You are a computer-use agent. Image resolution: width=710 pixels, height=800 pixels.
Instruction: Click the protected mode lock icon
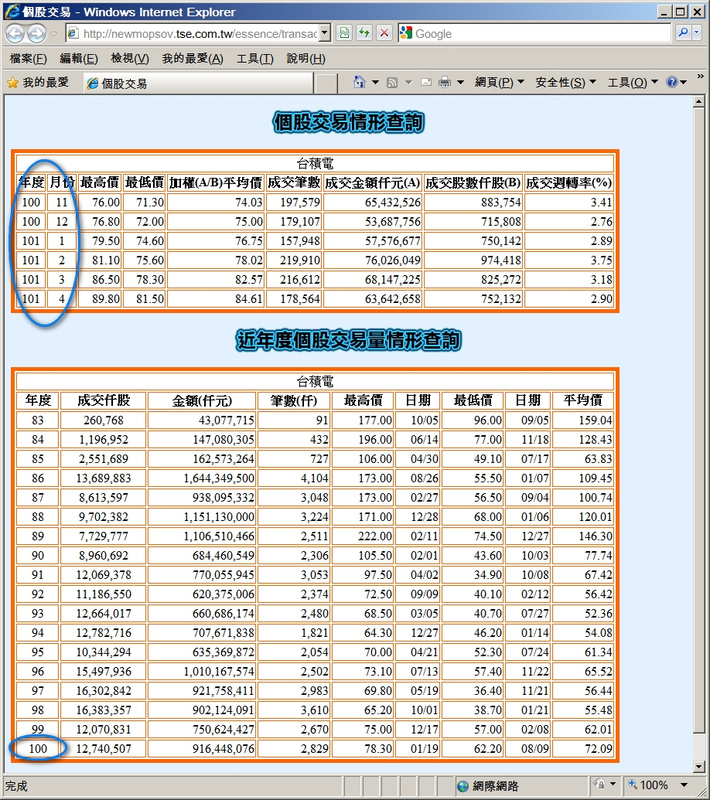(600, 785)
